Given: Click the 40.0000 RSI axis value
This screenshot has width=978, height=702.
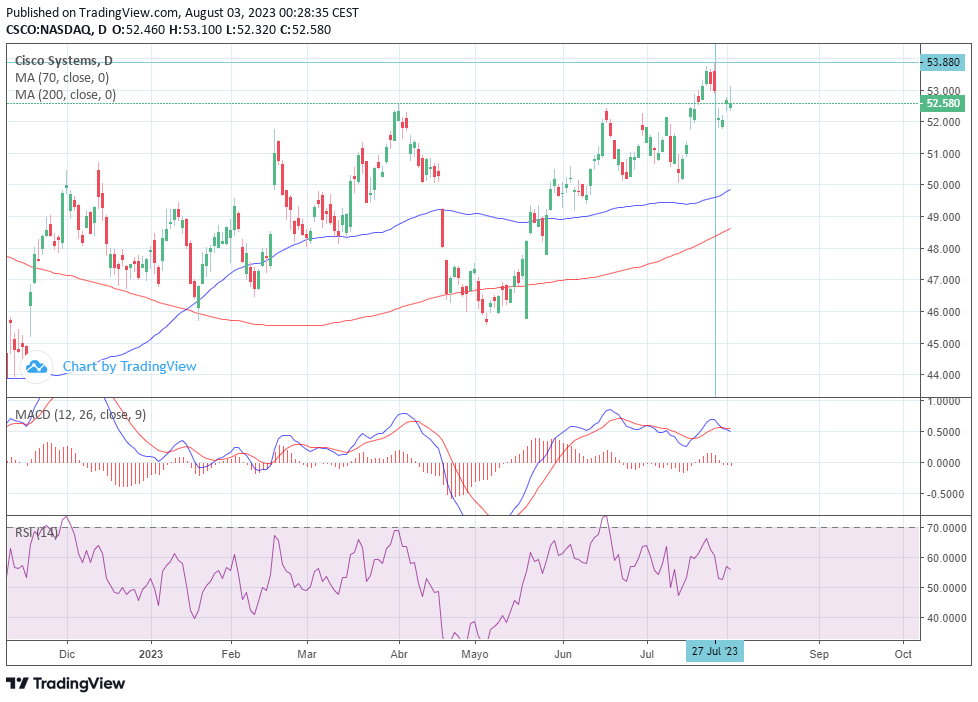Looking at the screenshot, I should 947,618.
